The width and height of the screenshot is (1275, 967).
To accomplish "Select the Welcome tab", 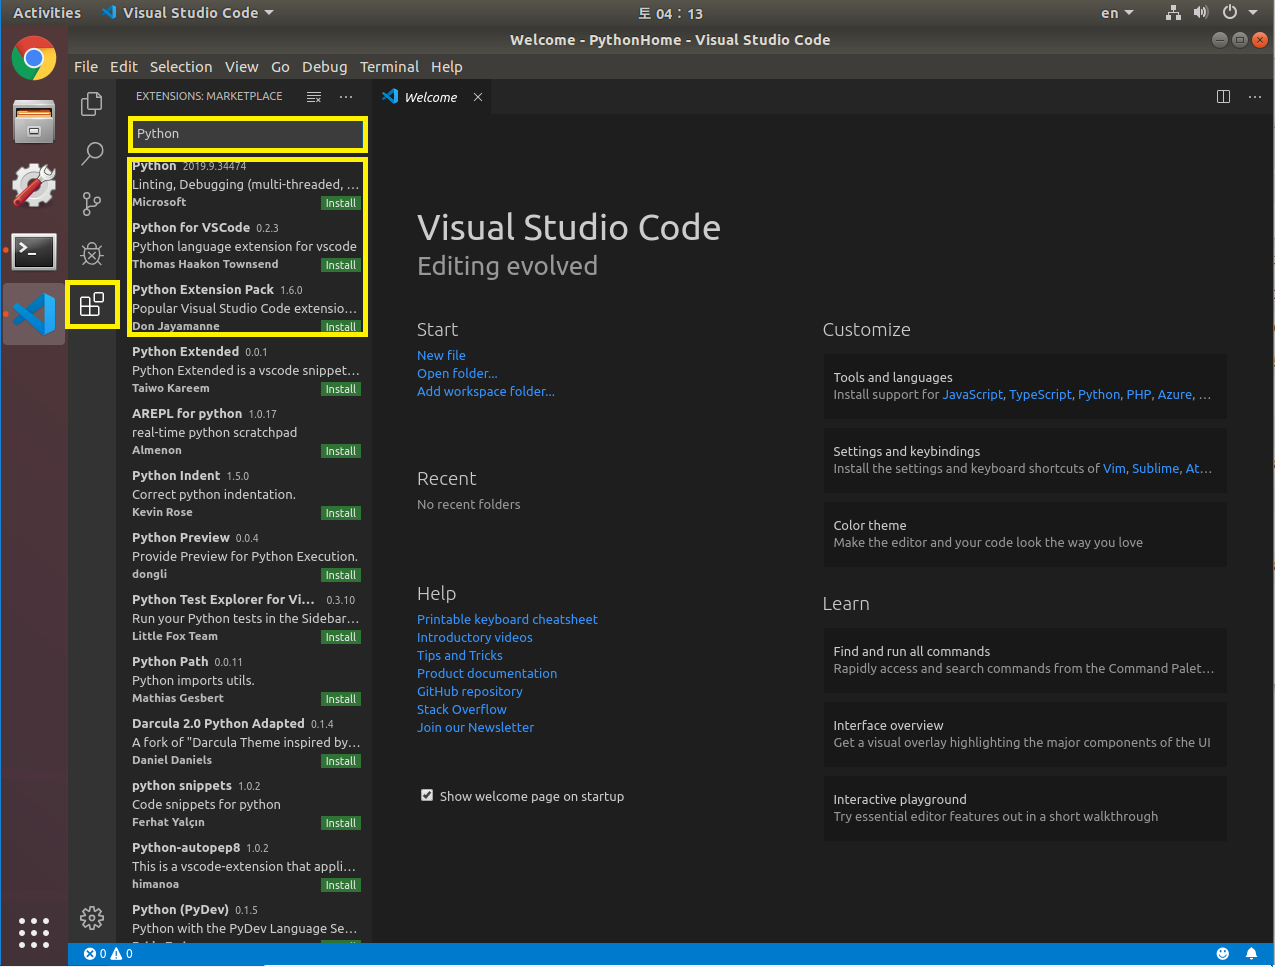I will coord(431,97).
